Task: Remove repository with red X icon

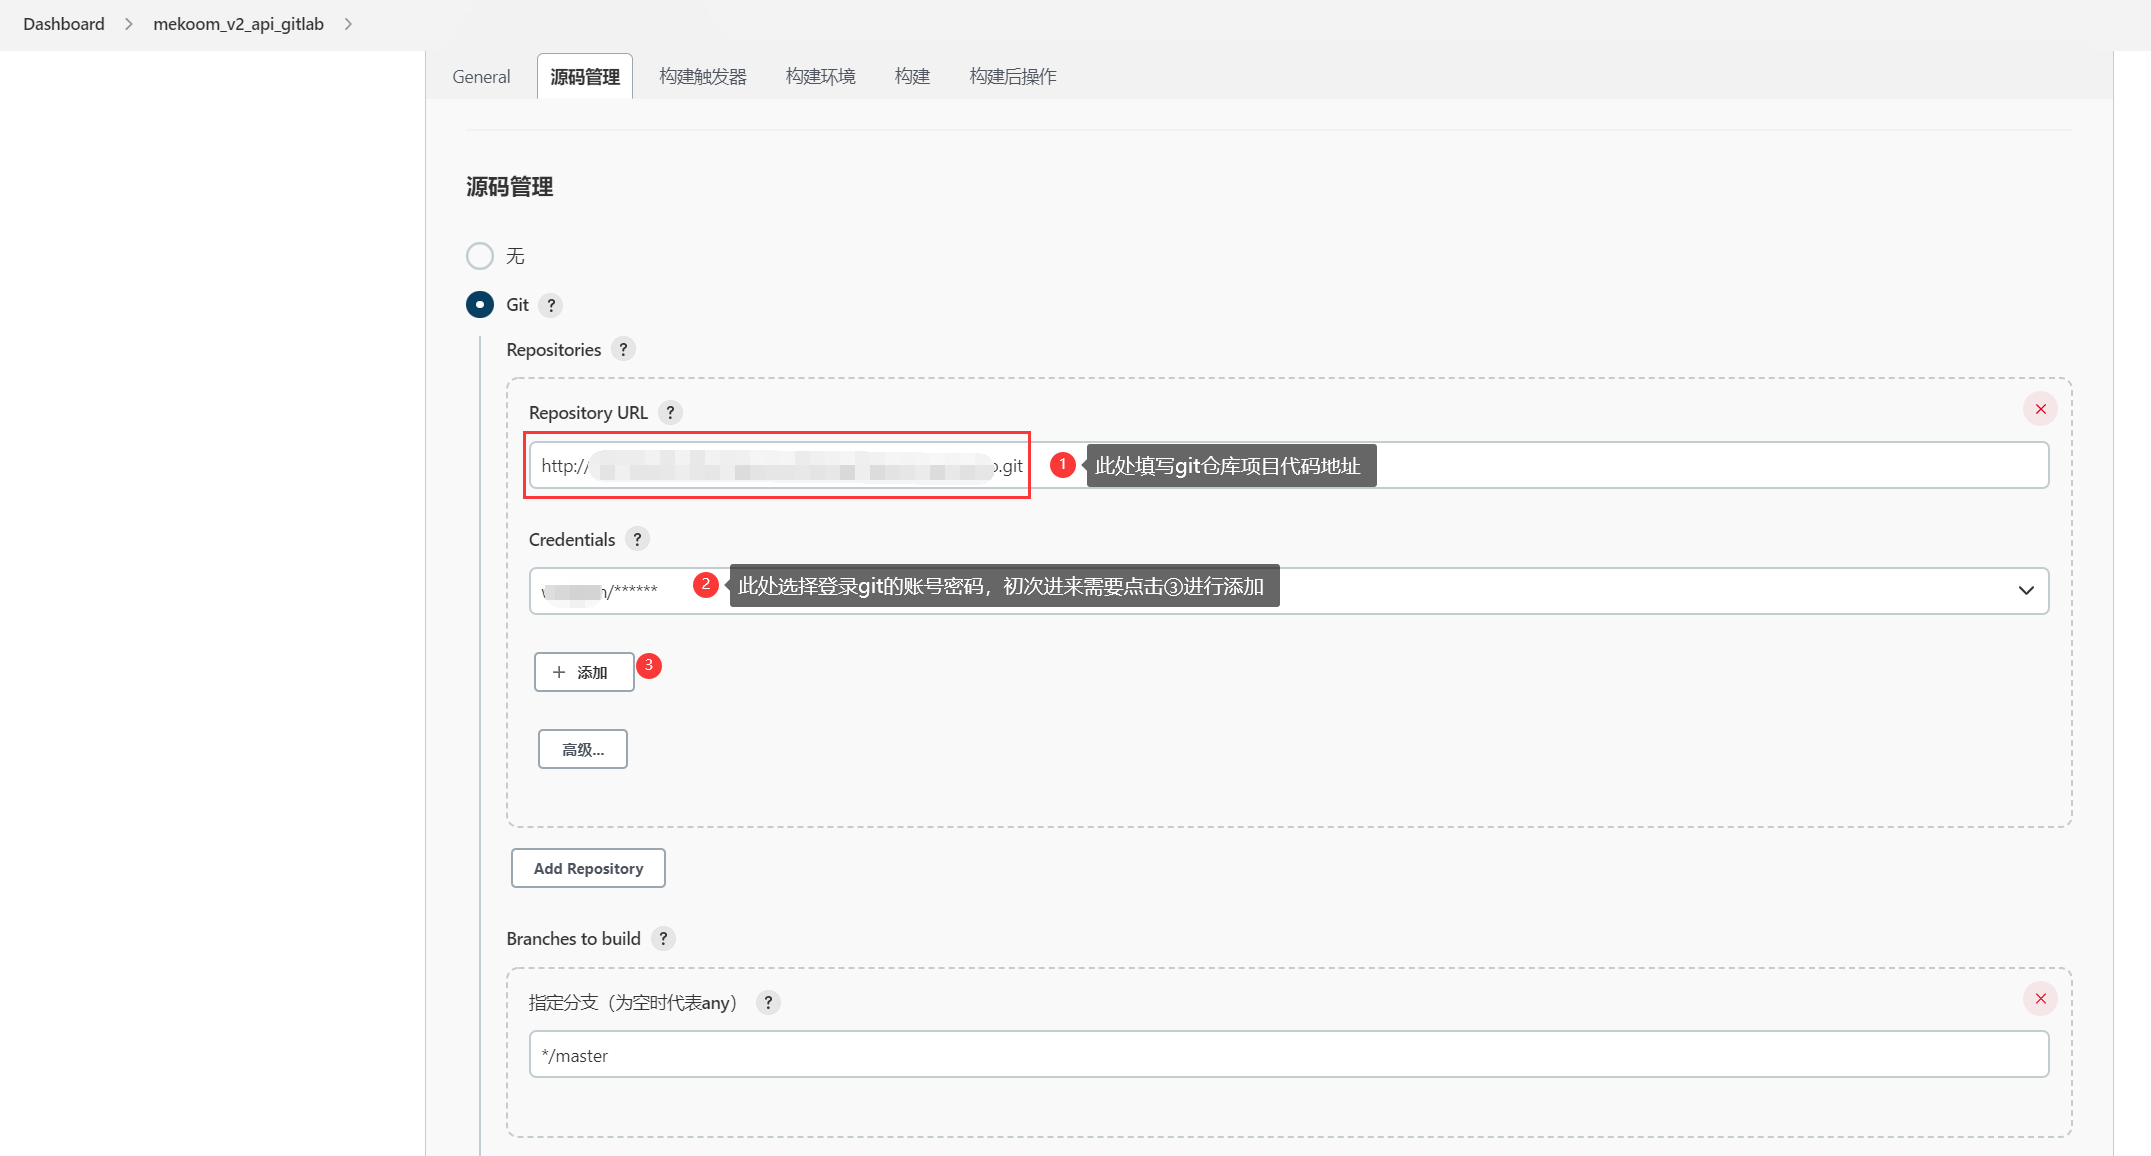Action: click(x=2040, y=409)
